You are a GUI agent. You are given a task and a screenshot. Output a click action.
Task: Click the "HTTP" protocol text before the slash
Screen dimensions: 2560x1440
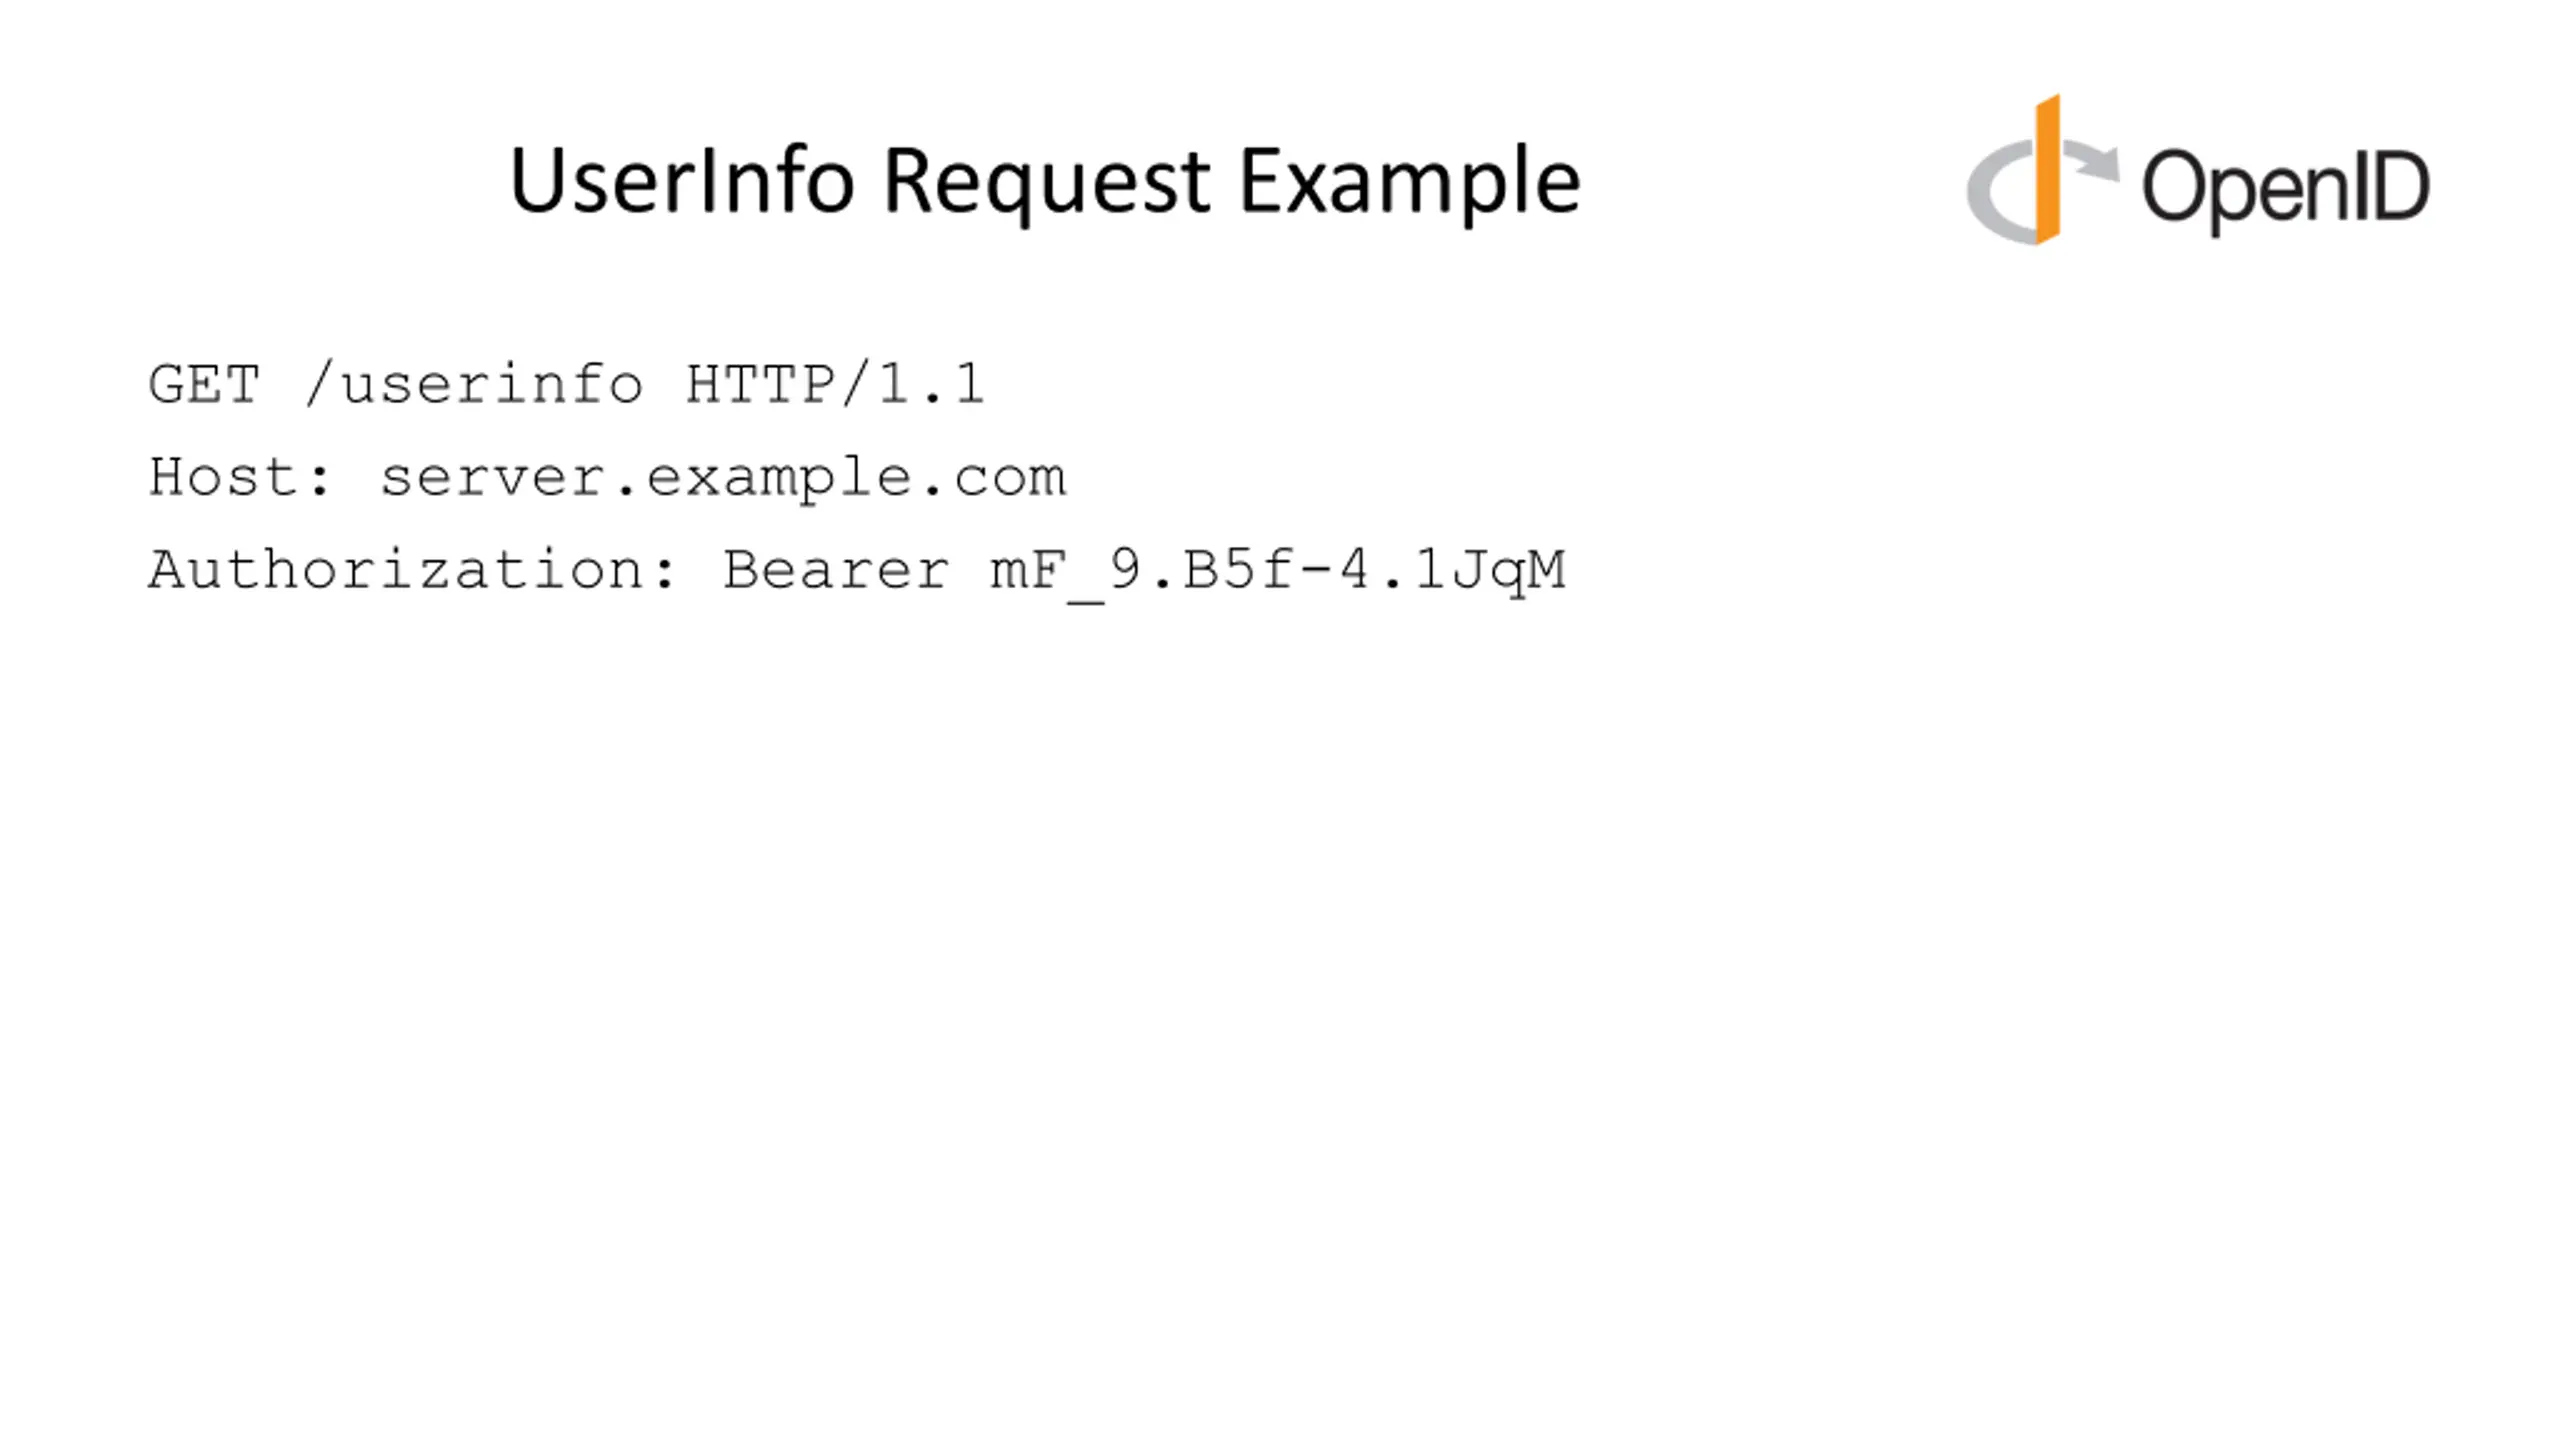click(761, 385)
